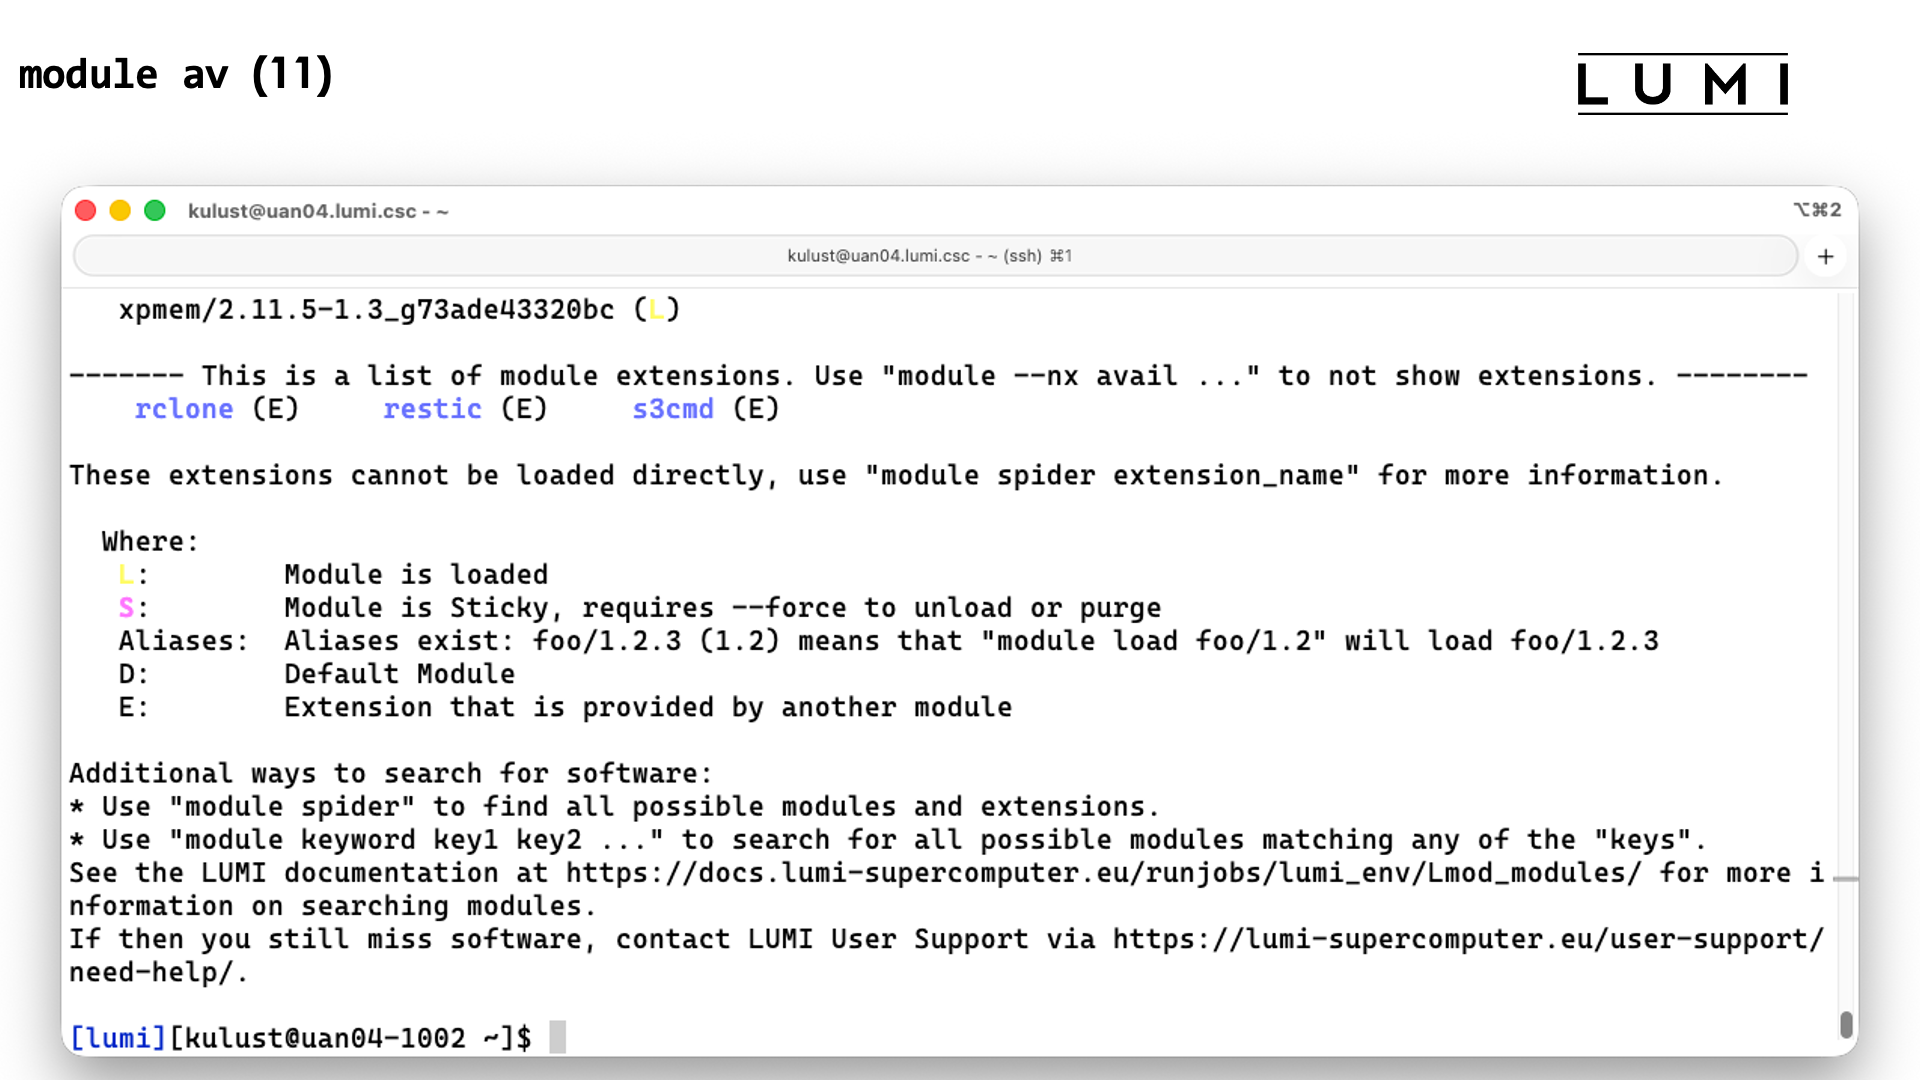This screenshot has height=1080, width=1920.
Task: Click the yellow minimize button
Action: 120,210
